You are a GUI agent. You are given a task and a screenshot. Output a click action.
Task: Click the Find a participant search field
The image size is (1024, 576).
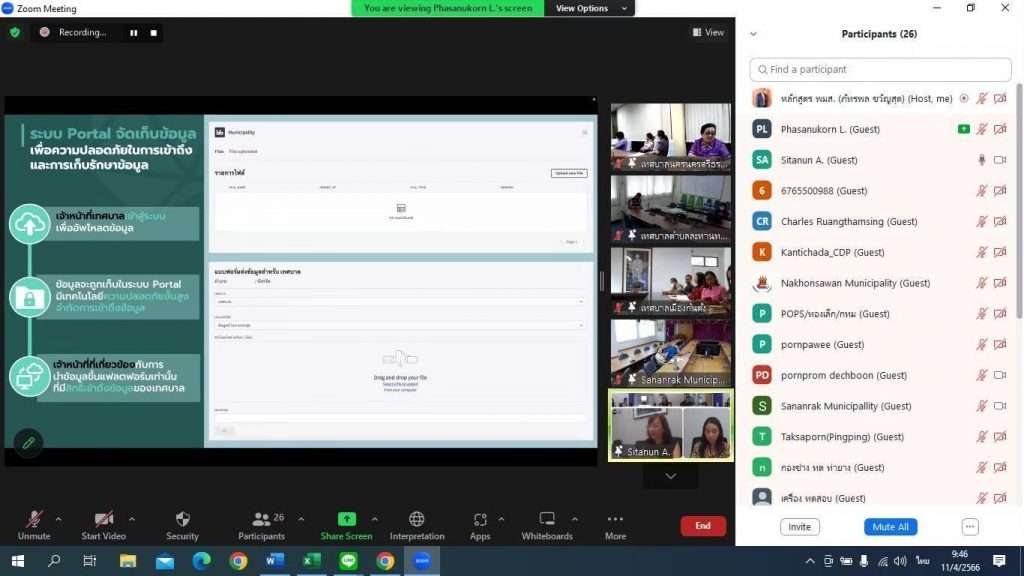tap(880, 70)
